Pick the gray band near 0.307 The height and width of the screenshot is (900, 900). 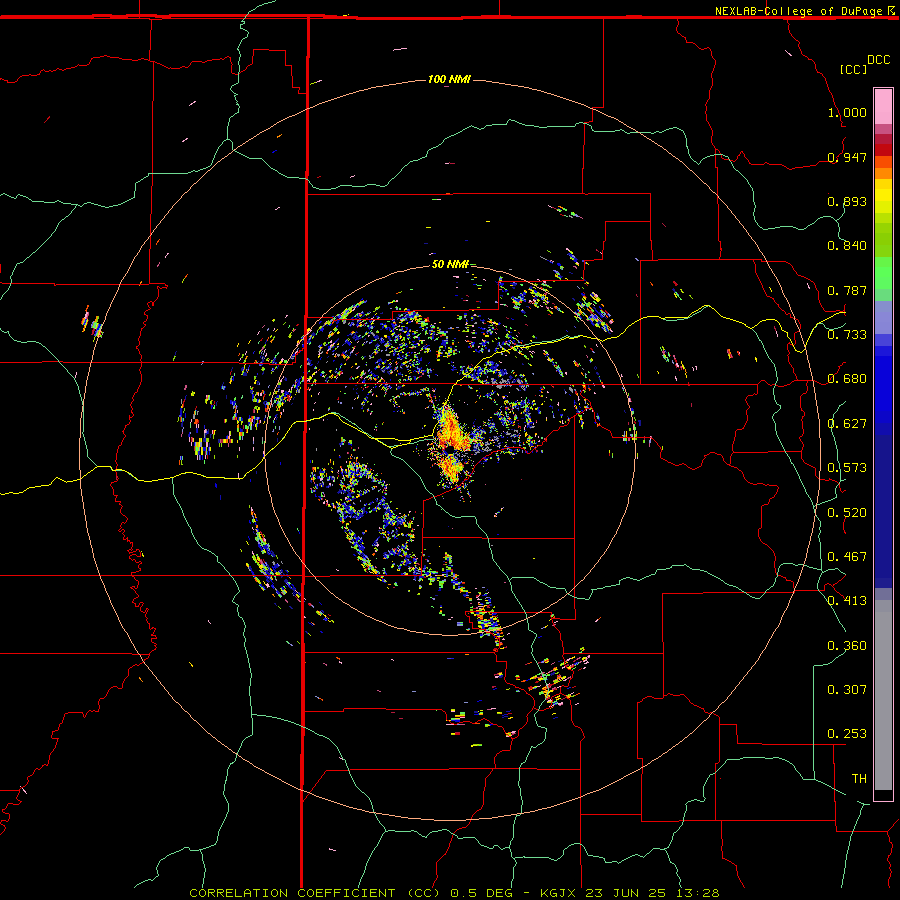pos(883,695)
